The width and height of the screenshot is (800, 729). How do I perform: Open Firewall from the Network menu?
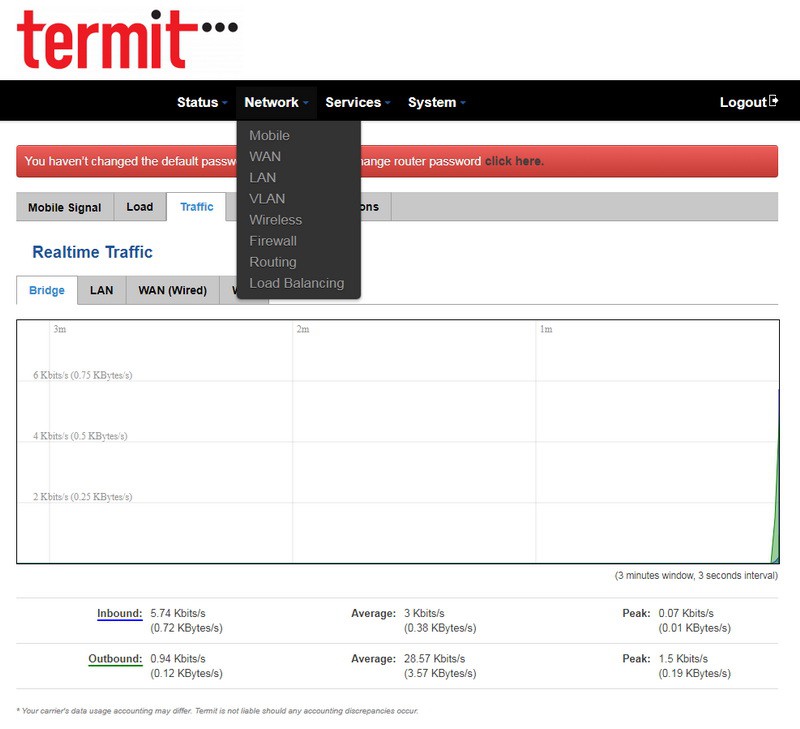(273, 240)
